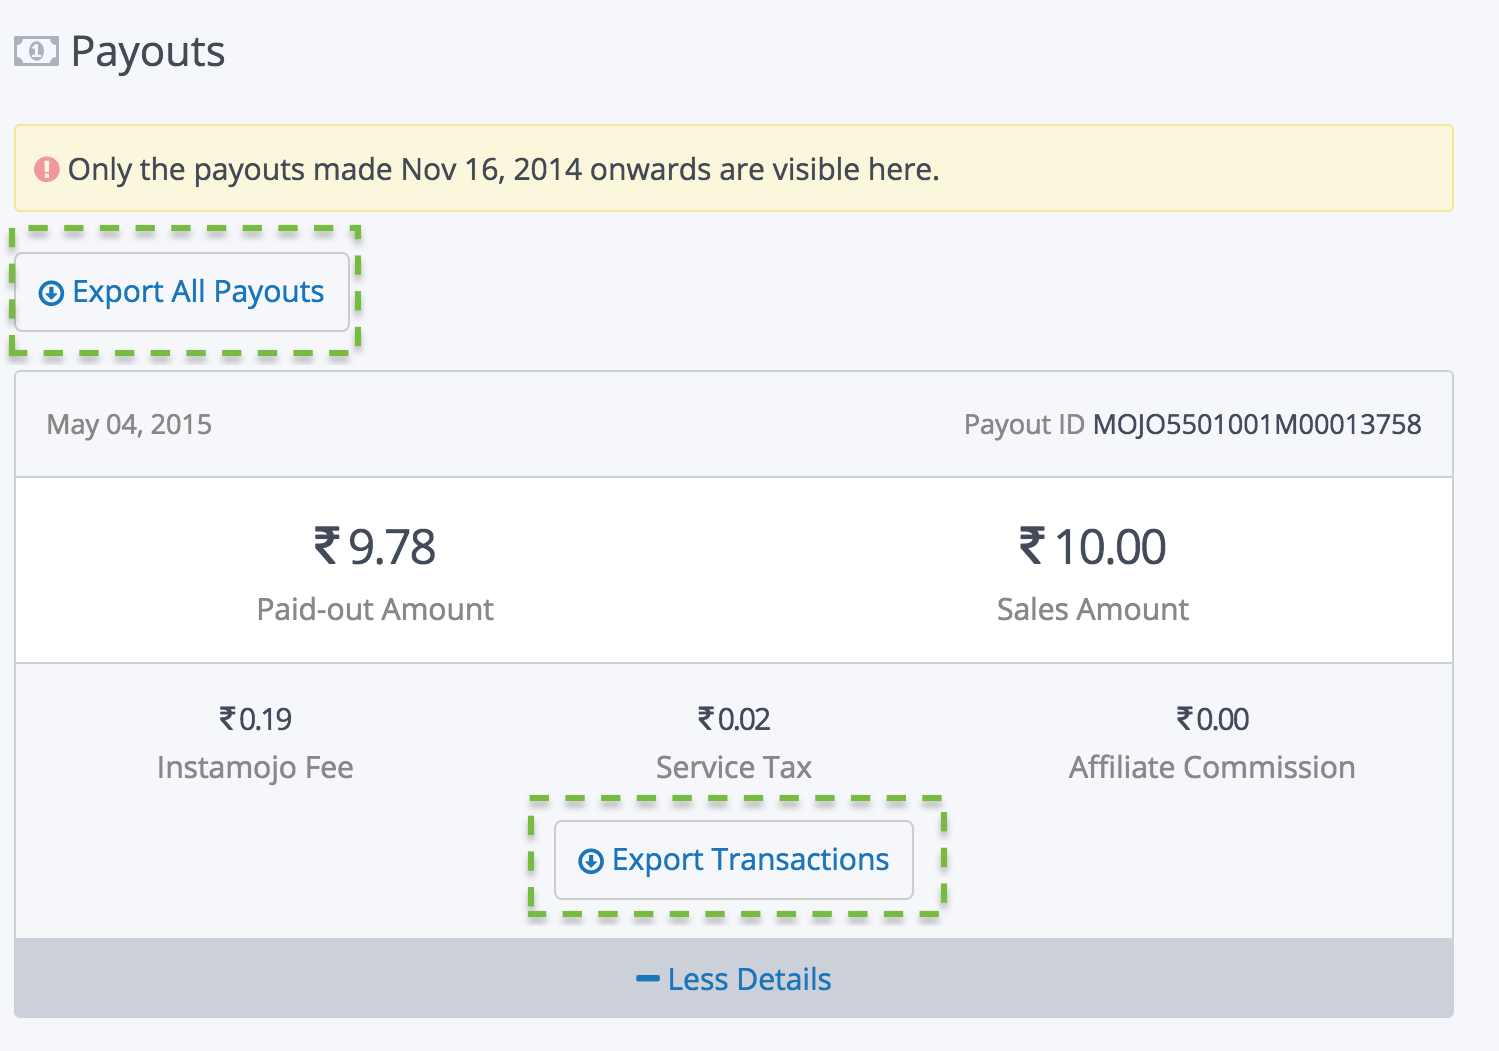Click the Affiliate Commission label

[1212, 767]
